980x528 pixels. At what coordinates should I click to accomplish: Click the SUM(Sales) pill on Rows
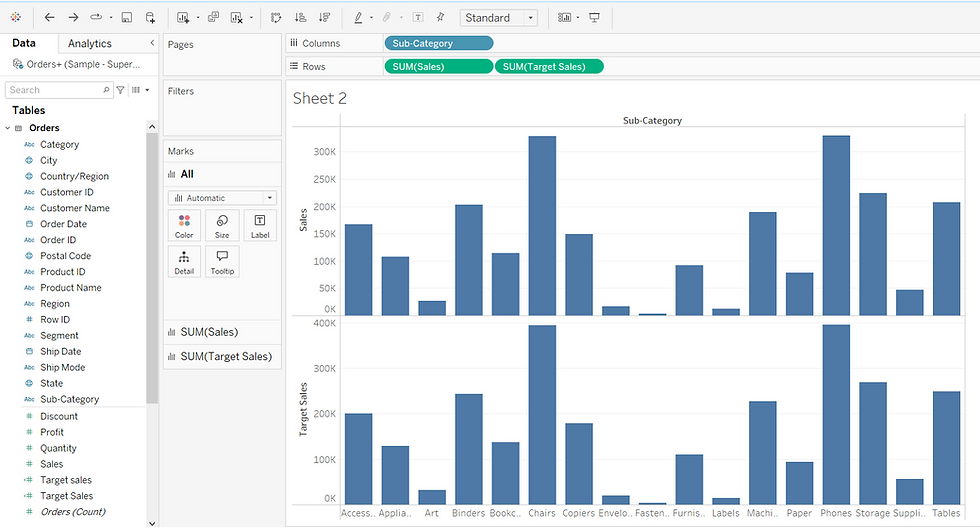(438, 66)
